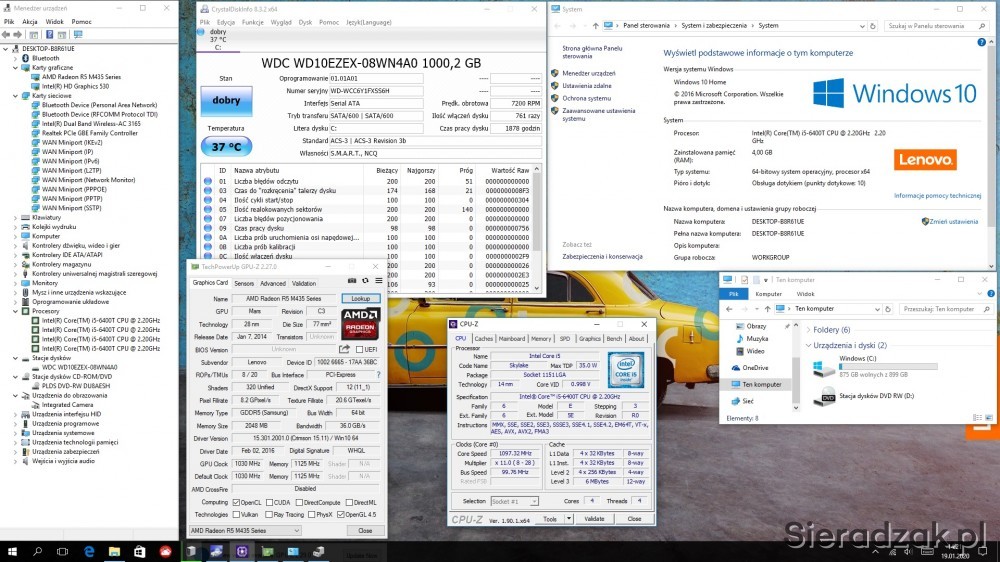Screen dimensions: 1000x562
Task: Toggle PhysX checkbox in GPU-Z
Action: 311,515
